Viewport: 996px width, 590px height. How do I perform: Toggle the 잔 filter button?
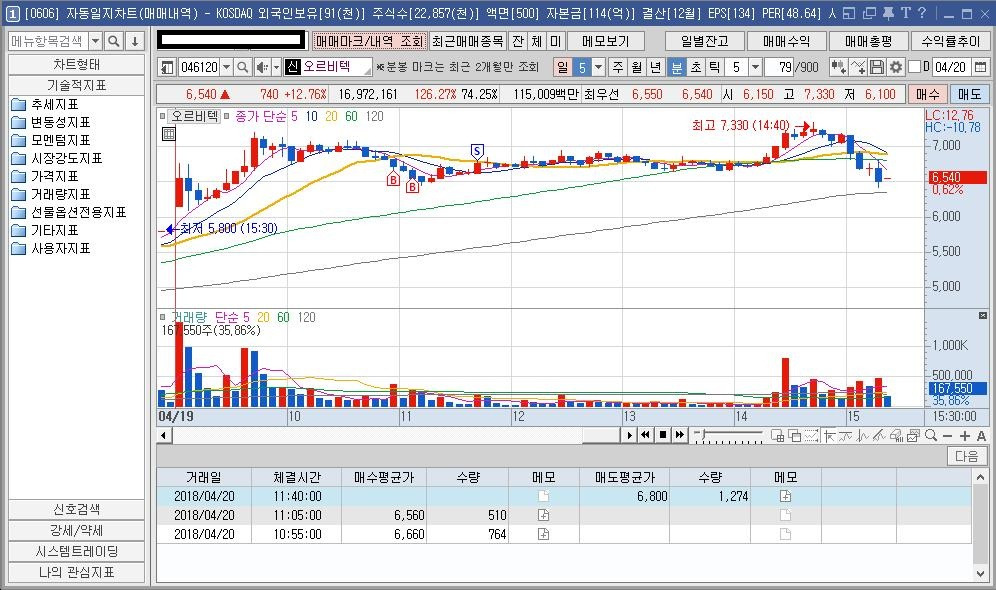[518, 41]
